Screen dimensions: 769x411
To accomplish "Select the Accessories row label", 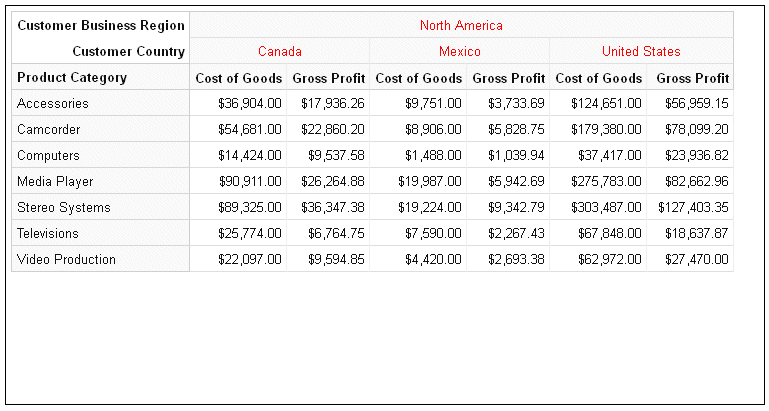I will pos(52,103).
